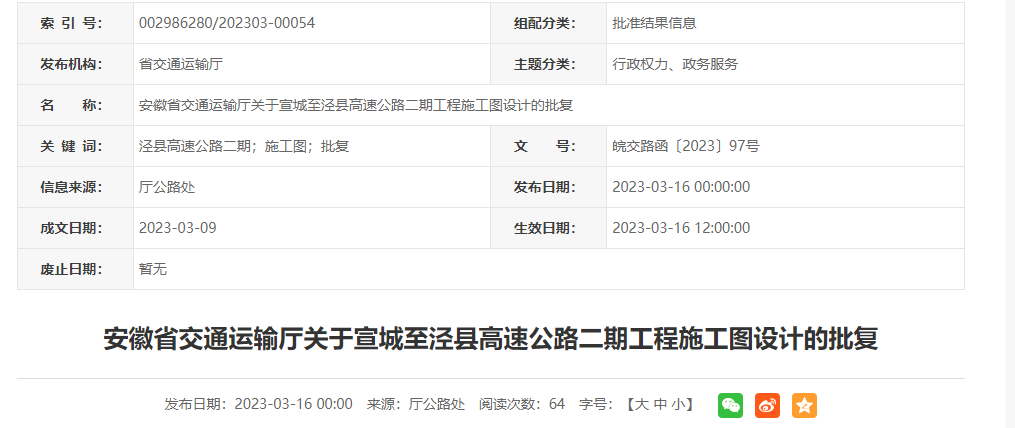Click the 索引号 label cell

pos(75,23)
